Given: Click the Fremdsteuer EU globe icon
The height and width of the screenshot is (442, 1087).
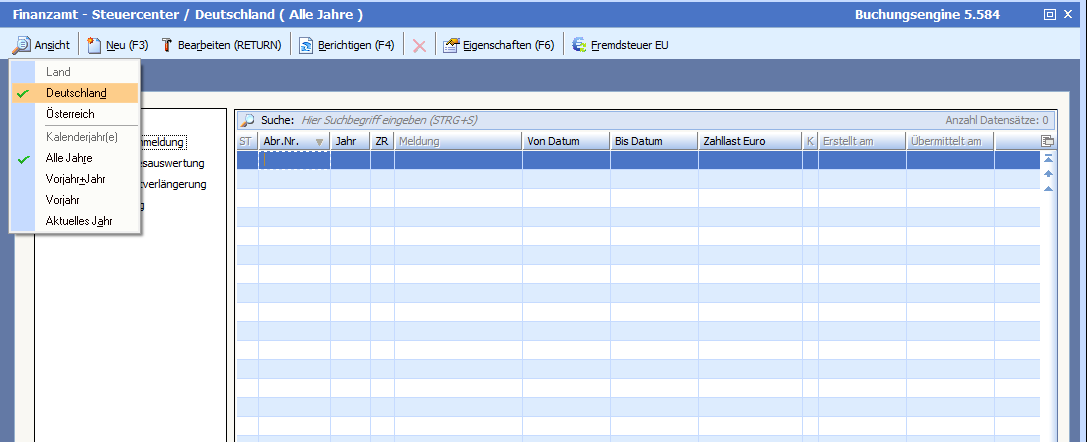Looking at the screenshot, I should [x=579, y=45].
